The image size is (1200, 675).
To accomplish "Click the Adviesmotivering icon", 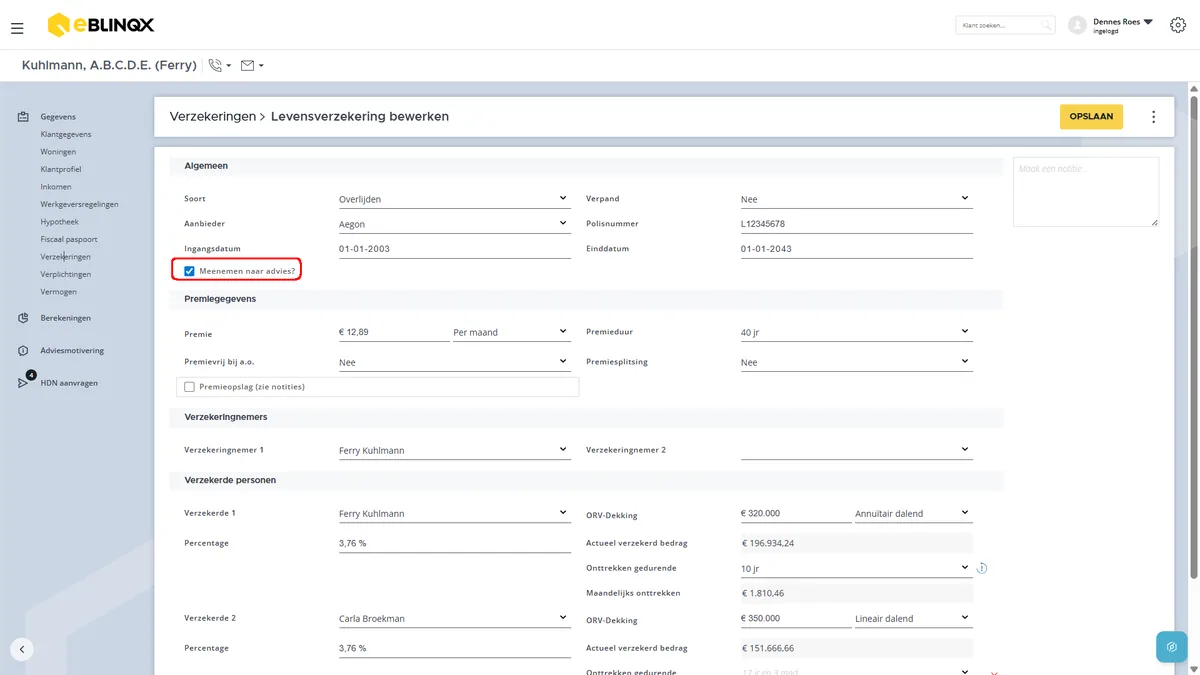I will [x=23, y=351].
